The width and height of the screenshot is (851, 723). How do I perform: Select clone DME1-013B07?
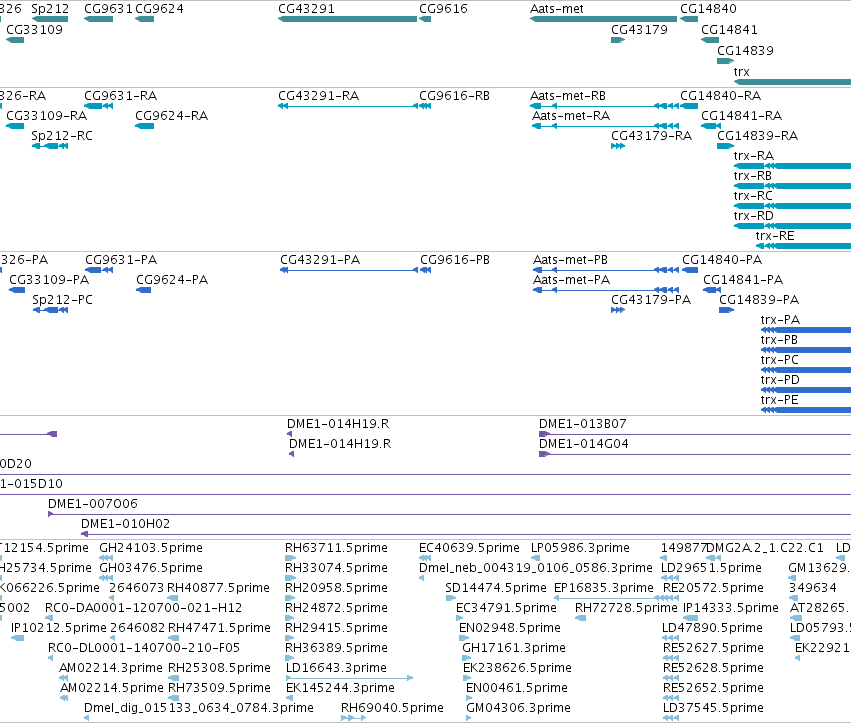(582, 424)
